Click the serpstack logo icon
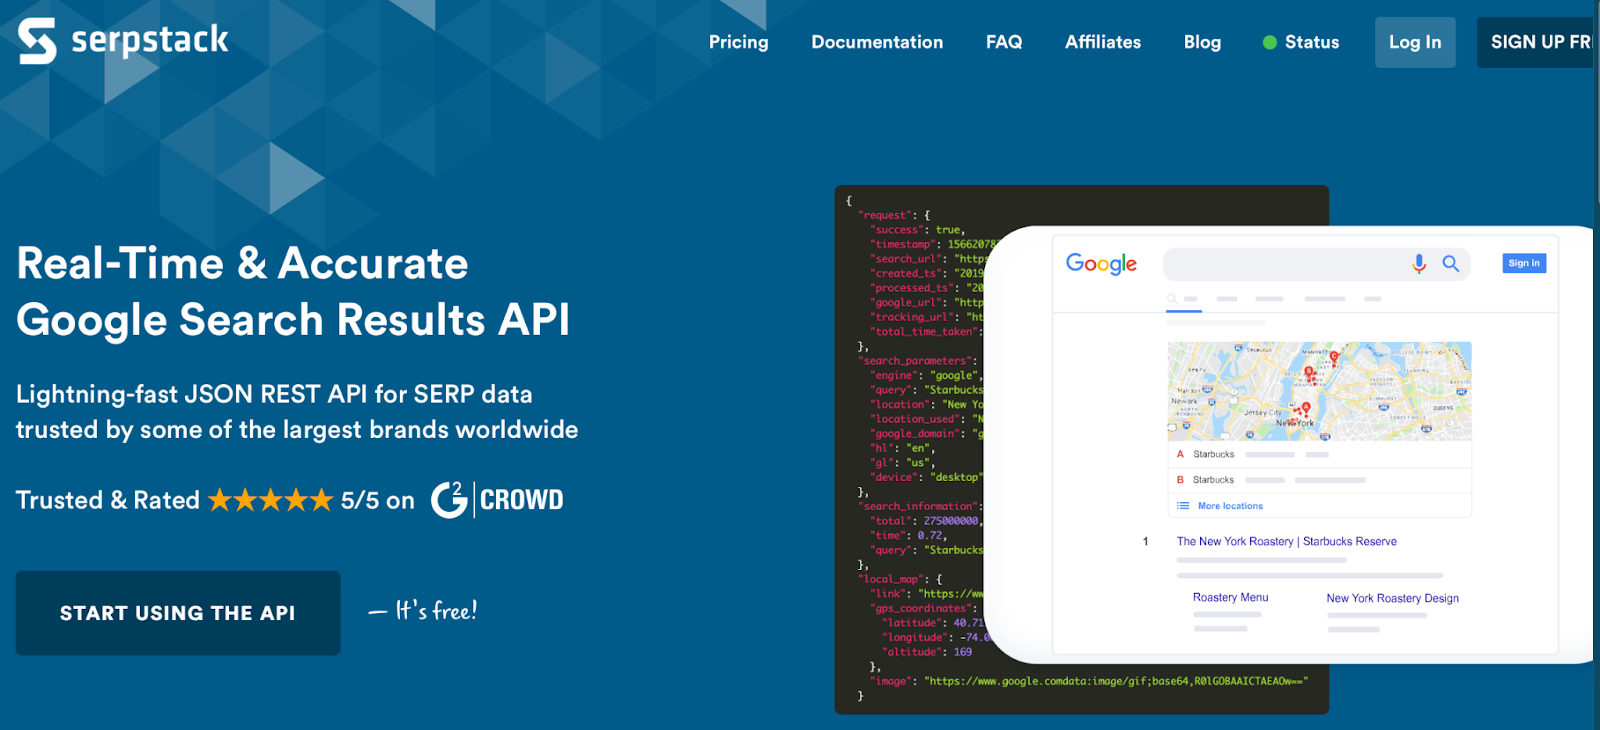Image resolution: width=1600 pixels, height=730 pixels. click(x=37, y=41)
